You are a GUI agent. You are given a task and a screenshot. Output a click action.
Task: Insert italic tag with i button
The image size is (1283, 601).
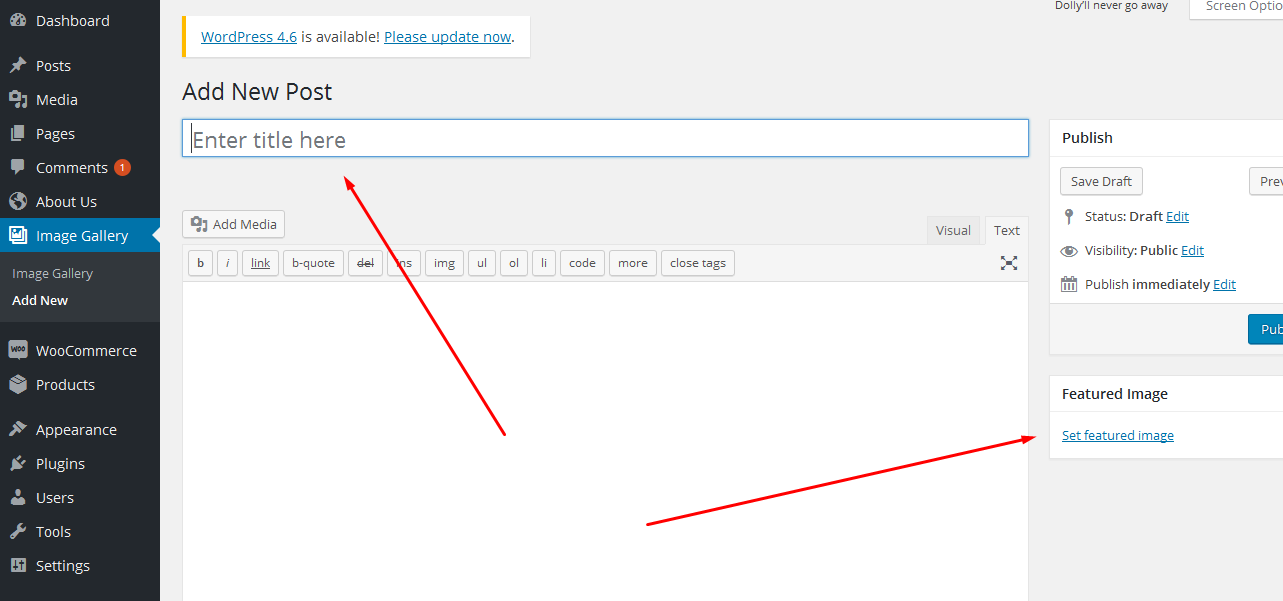click(227, 263)
